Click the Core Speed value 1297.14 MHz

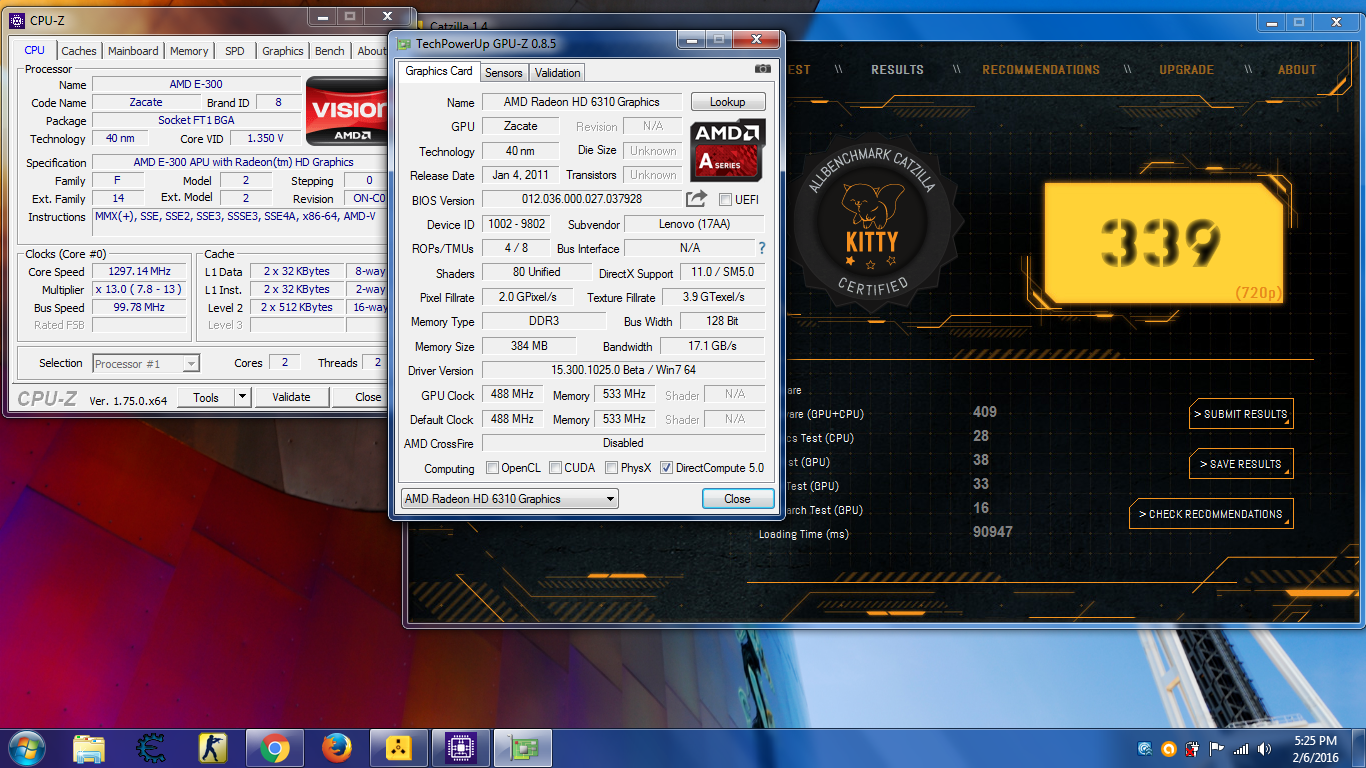coord(139,271)
